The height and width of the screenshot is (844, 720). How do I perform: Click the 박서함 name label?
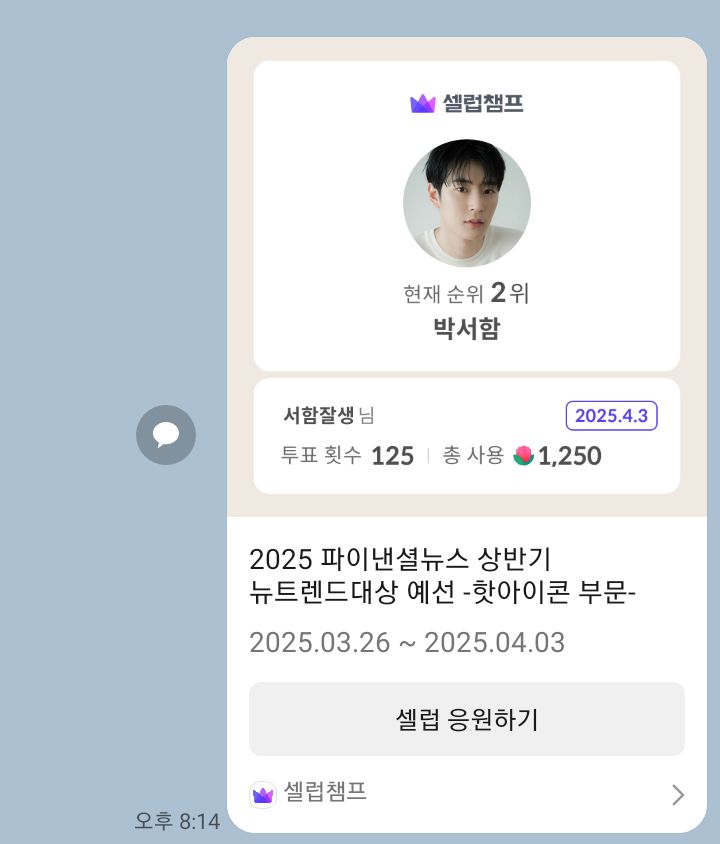[466, 329]
